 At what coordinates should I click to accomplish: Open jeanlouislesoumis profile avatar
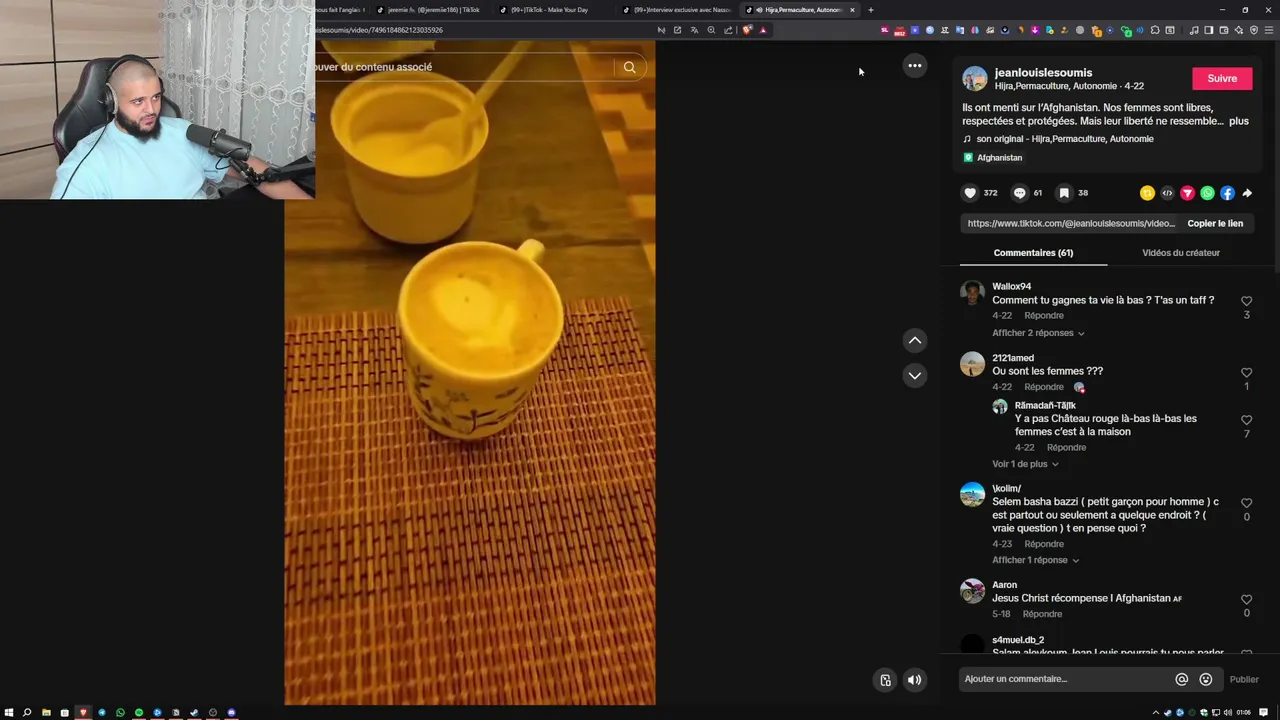point(975,79)
